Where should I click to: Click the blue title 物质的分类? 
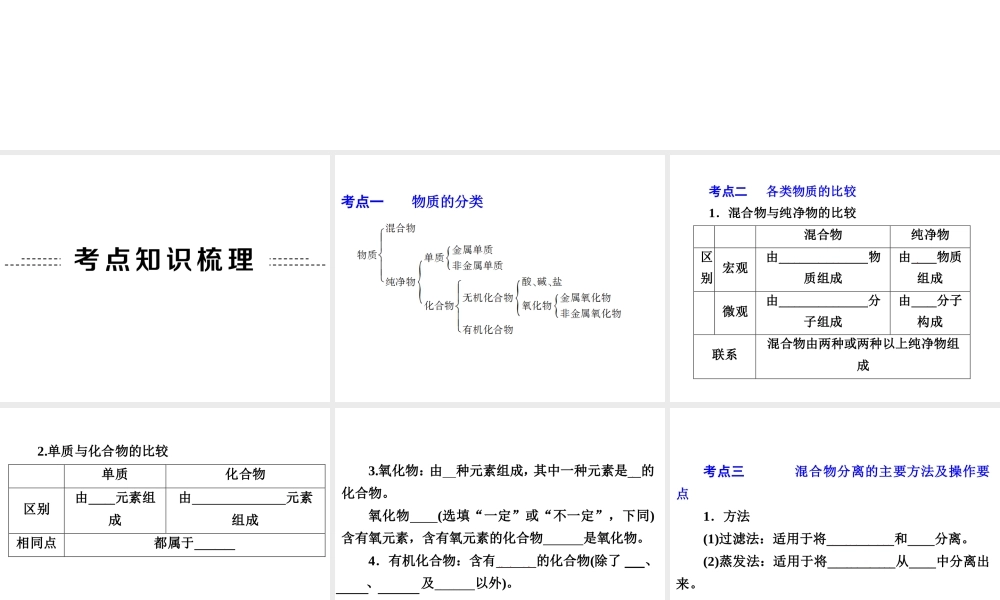447,202
